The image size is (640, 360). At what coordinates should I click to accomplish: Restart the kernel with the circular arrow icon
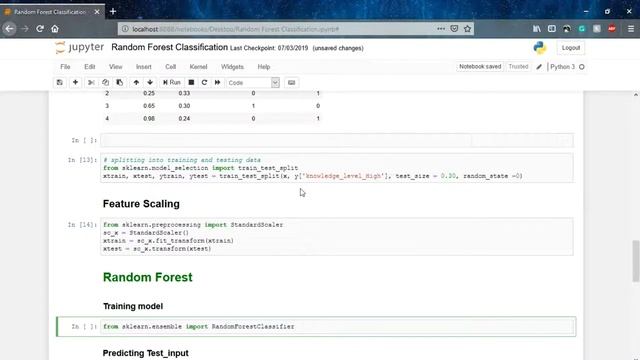coord(204,82)
